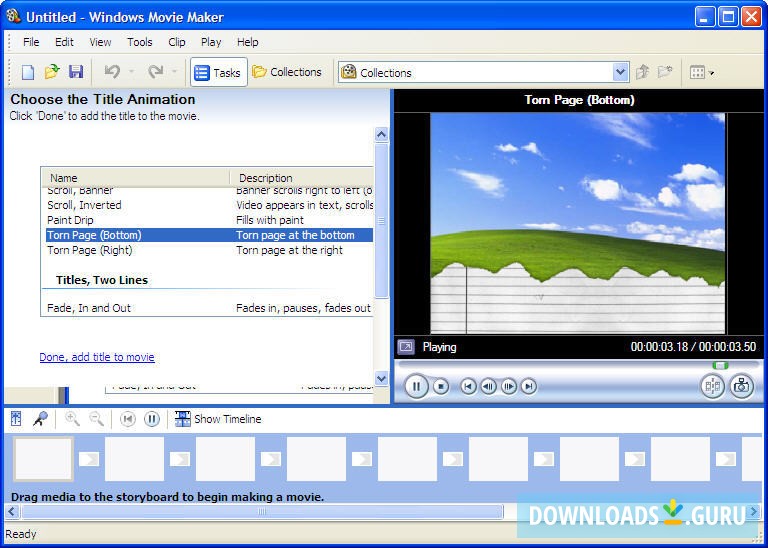Screen dimensions: 768x548
Task: Open the File menu
Action: pos(31,42)
